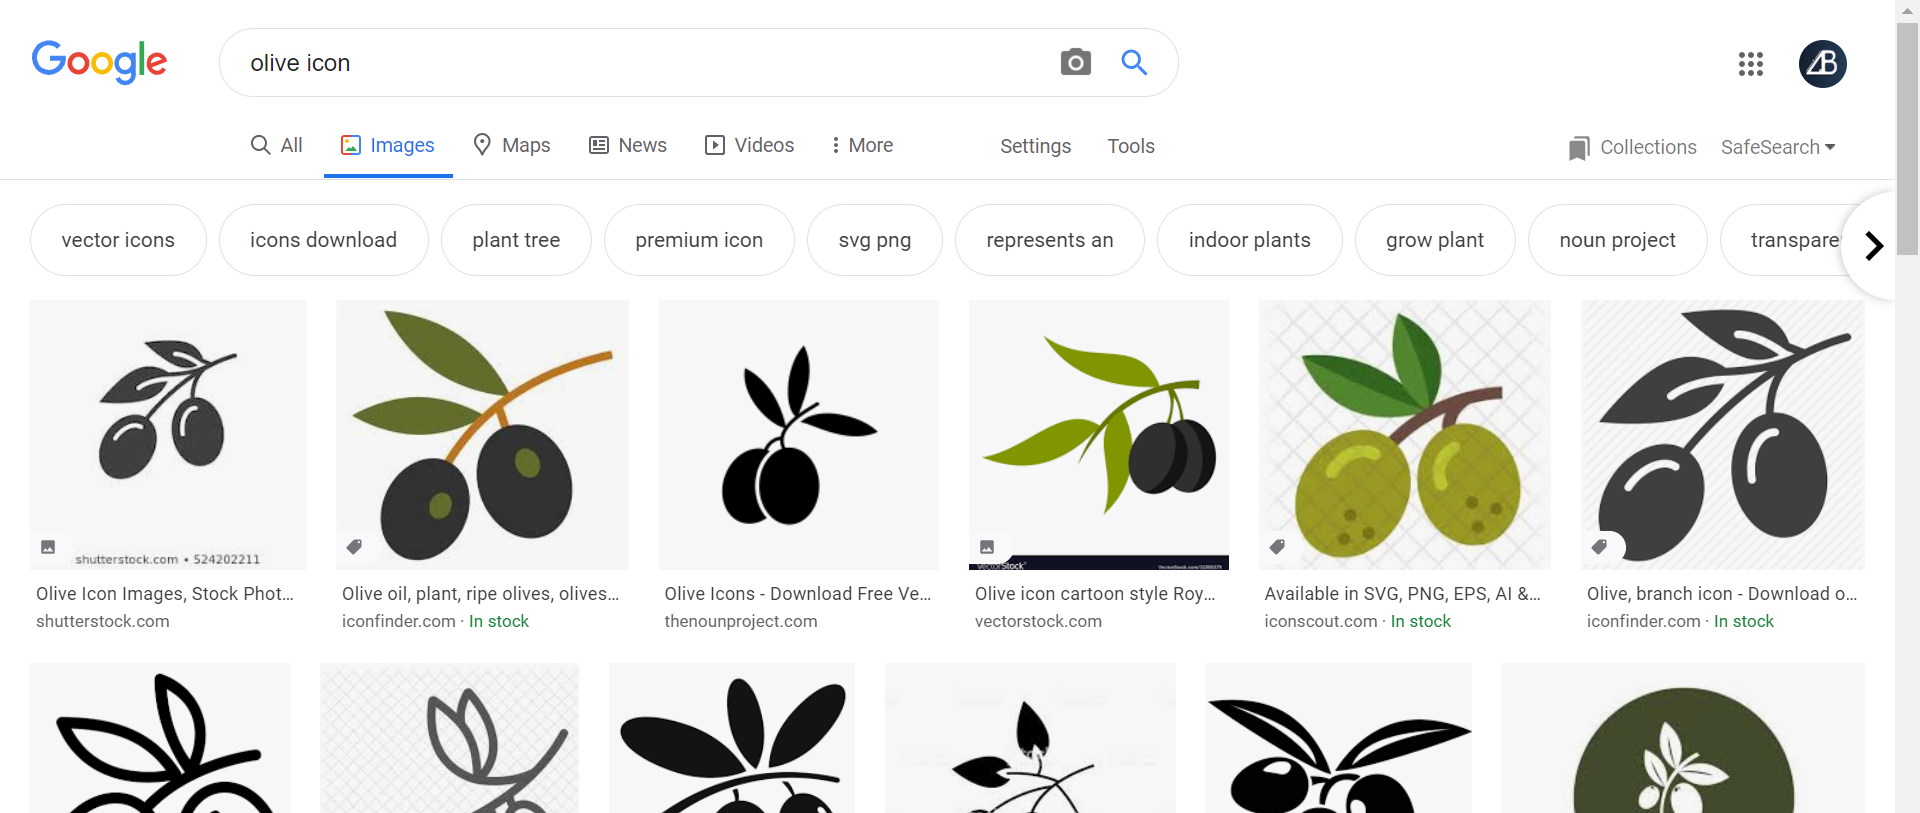The image size is (1920, 813).
Task: Select the "vector icons" suggestion chip
Action: (118, 240)
